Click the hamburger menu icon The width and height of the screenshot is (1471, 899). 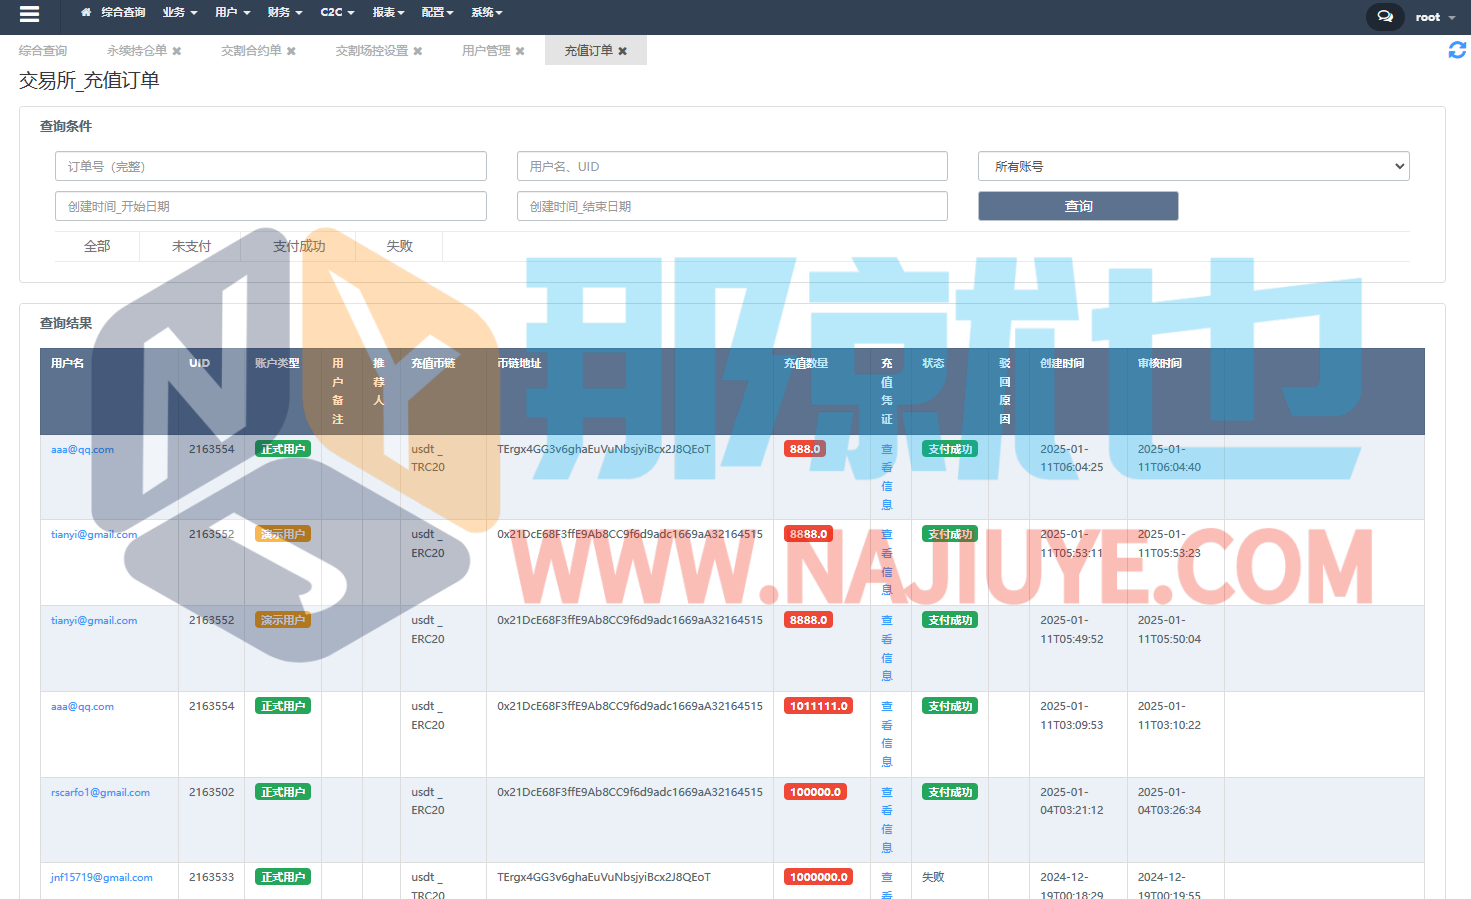tap(29, 14)
